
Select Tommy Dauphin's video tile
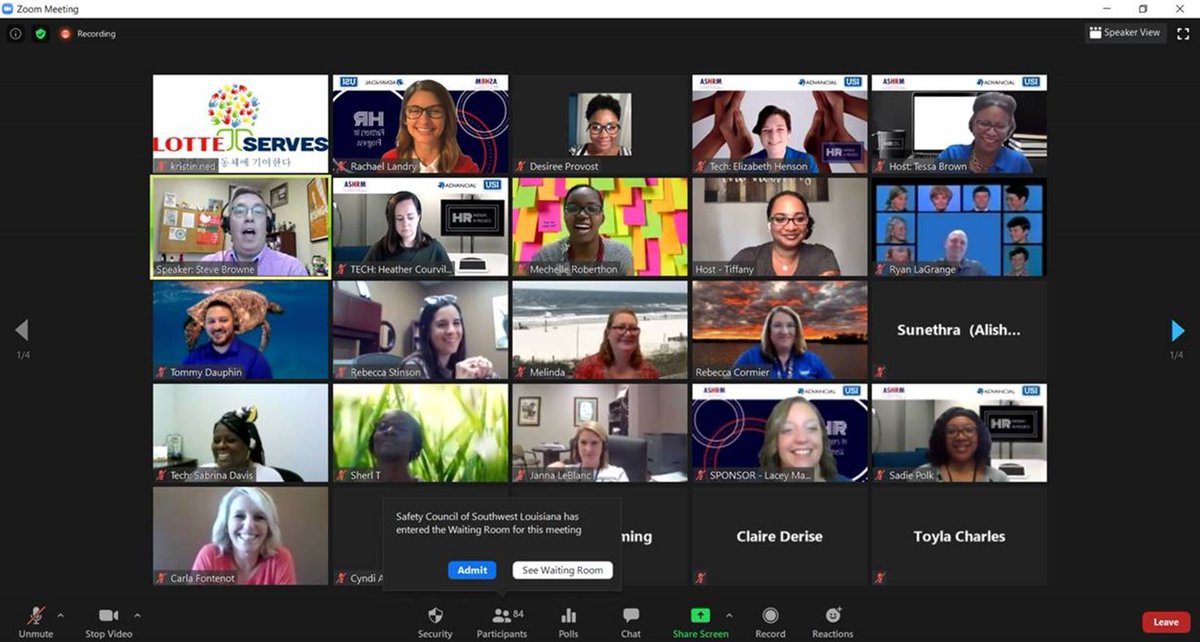[x=240, y=330]
